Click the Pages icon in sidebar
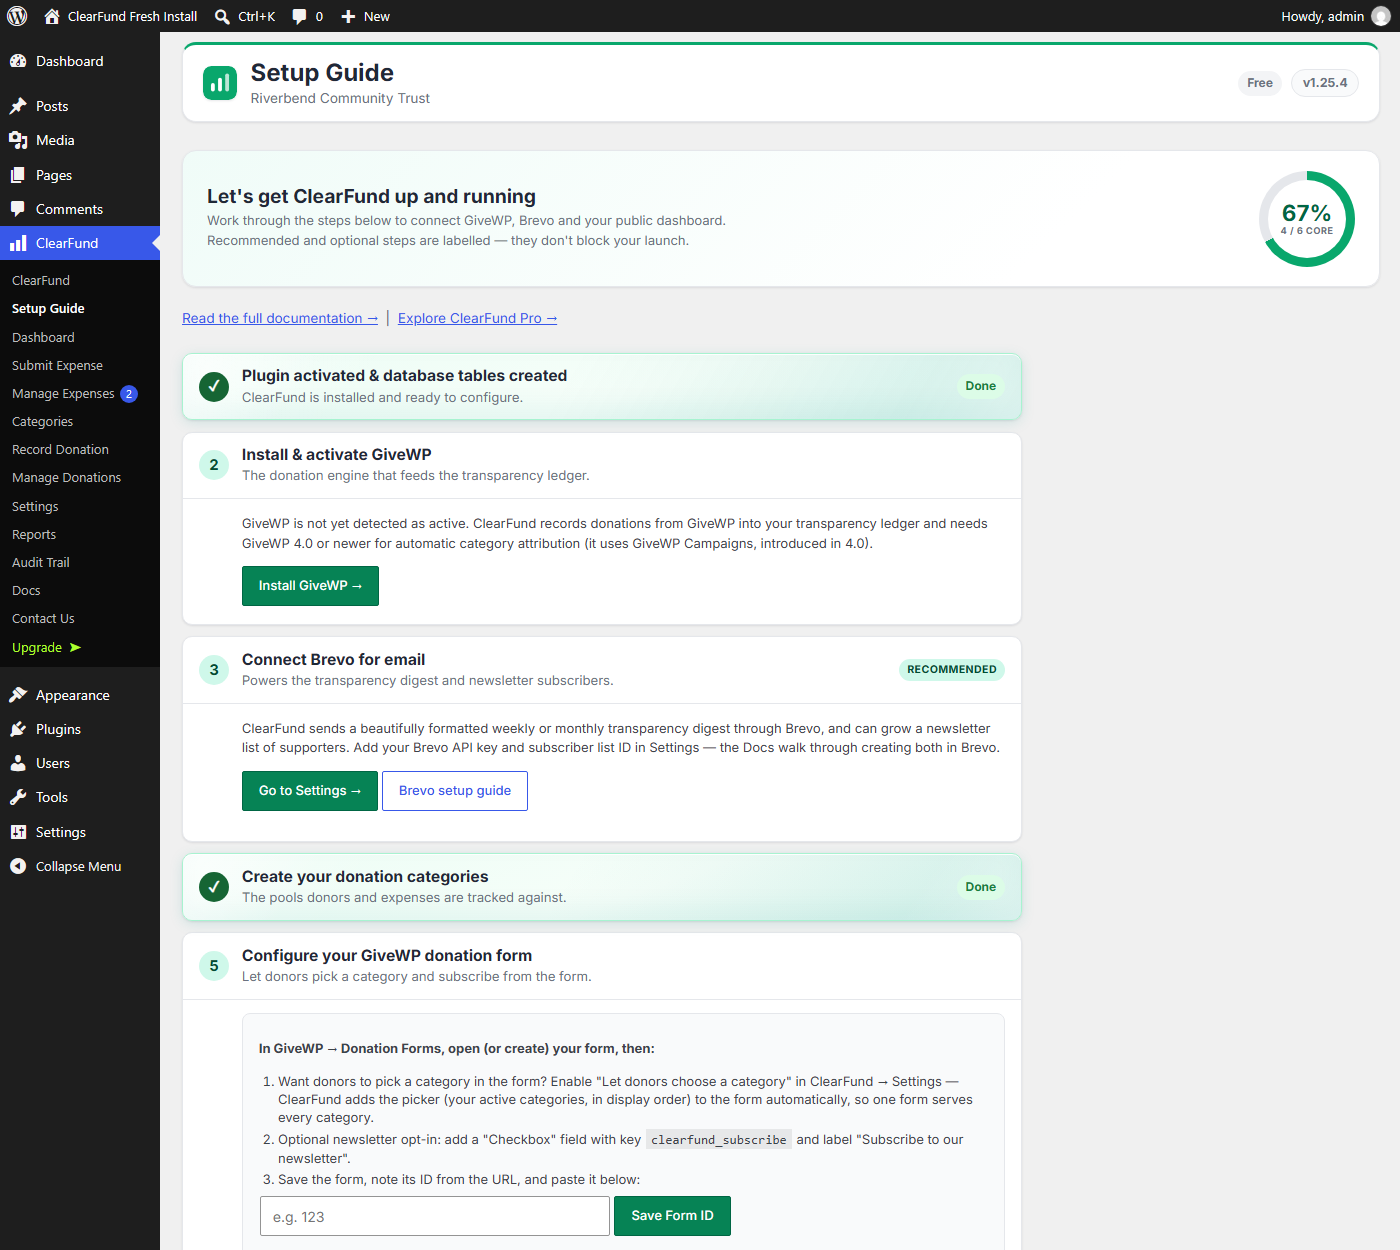1400x1250 pixels. click(18, 175)
